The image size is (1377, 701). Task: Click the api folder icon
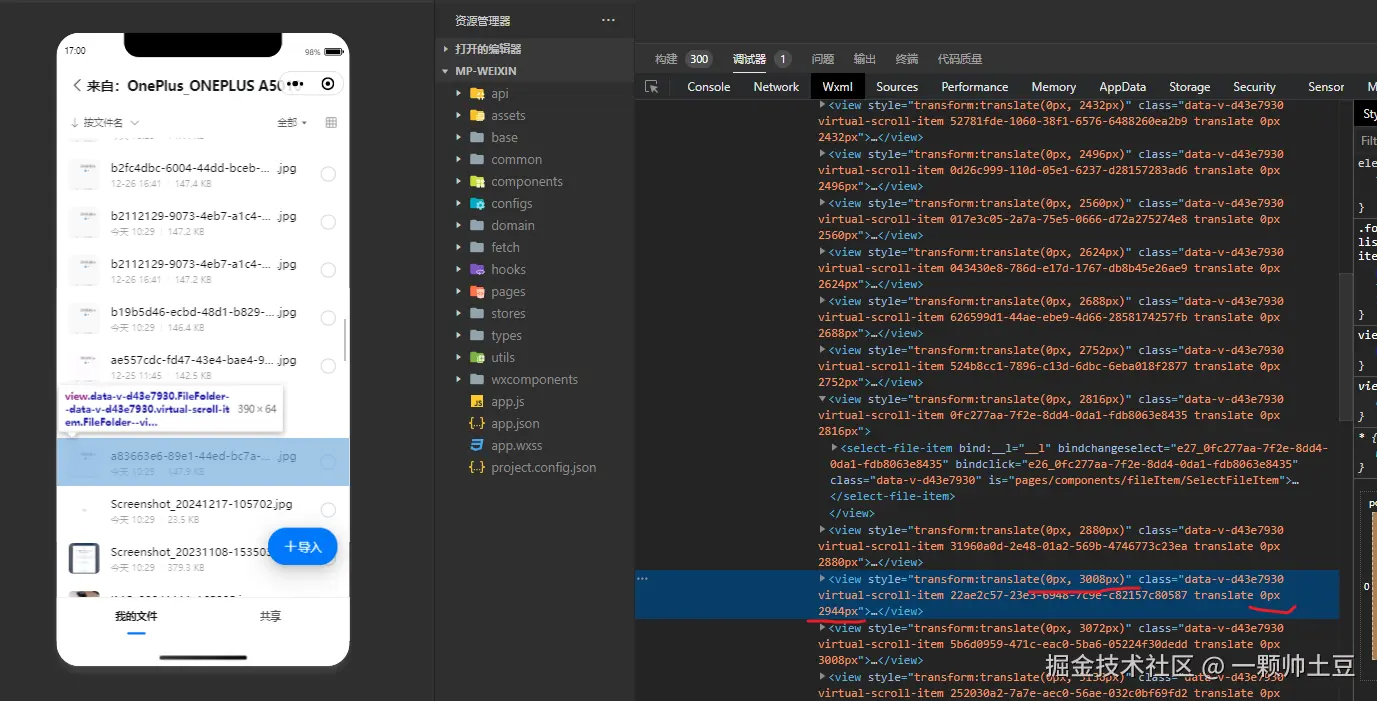pos(477,94)
